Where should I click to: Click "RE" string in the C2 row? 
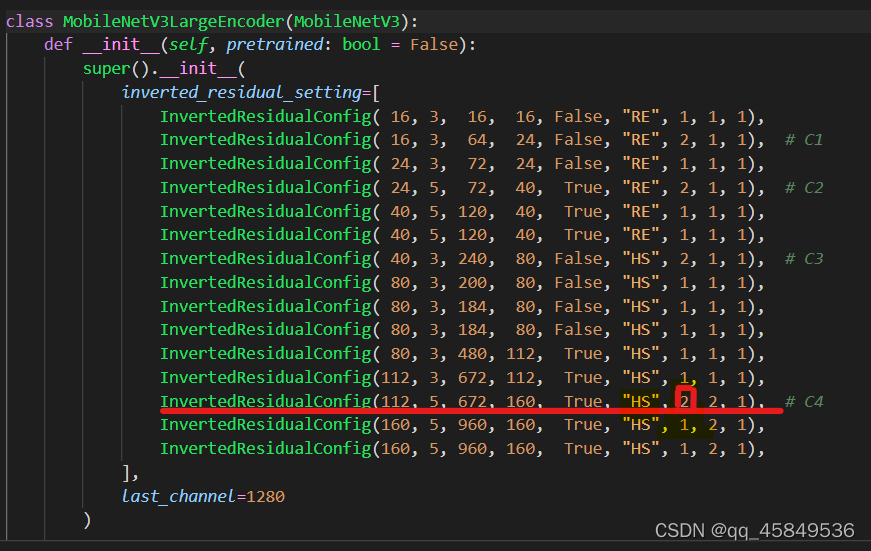tap(640, 187)
